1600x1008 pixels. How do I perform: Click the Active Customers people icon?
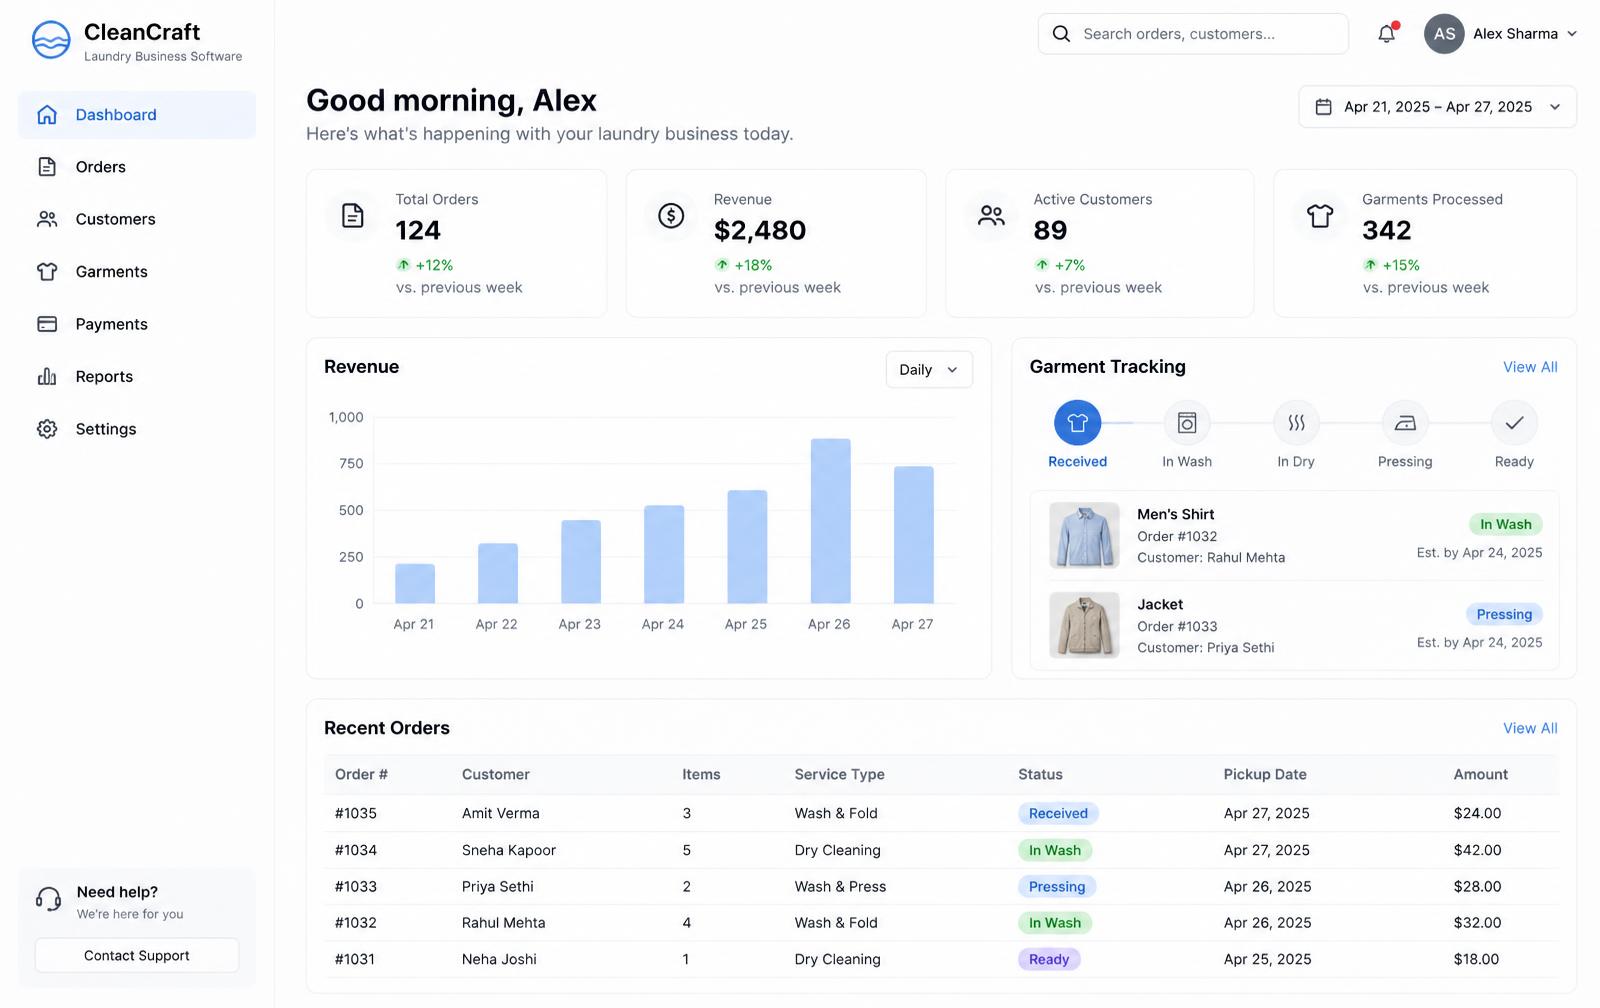991,215
